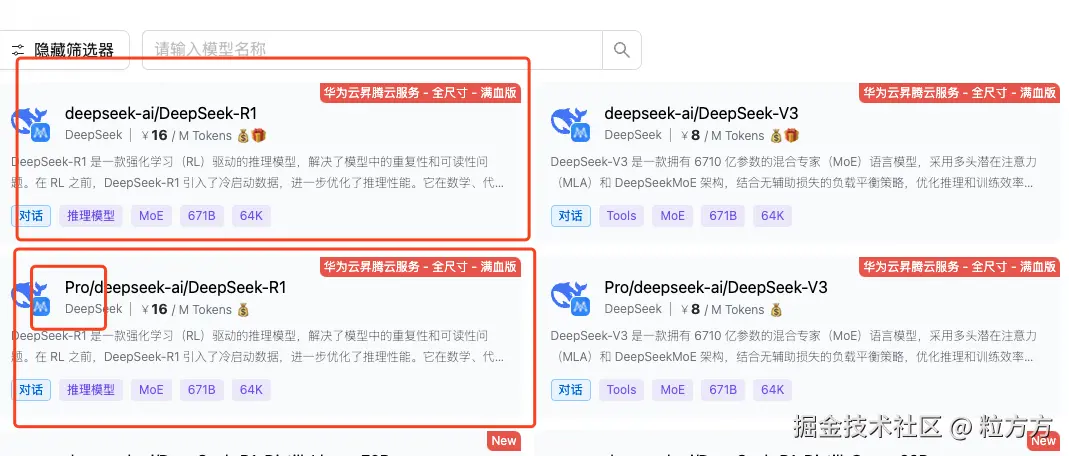Click 对话 tag on deepseek-ai/DeepSeek-V3 card
The width and height of the screenshot is (1069, 456).
(571, 216)
